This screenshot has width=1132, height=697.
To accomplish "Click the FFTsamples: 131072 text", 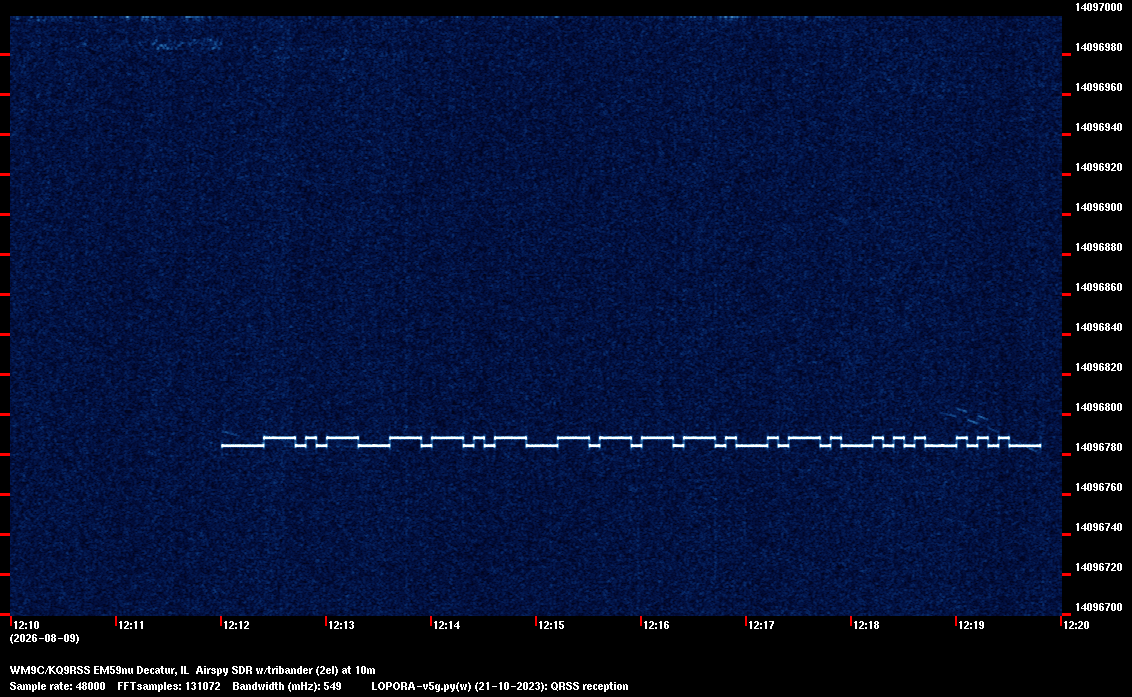I will tap(169, 686).
